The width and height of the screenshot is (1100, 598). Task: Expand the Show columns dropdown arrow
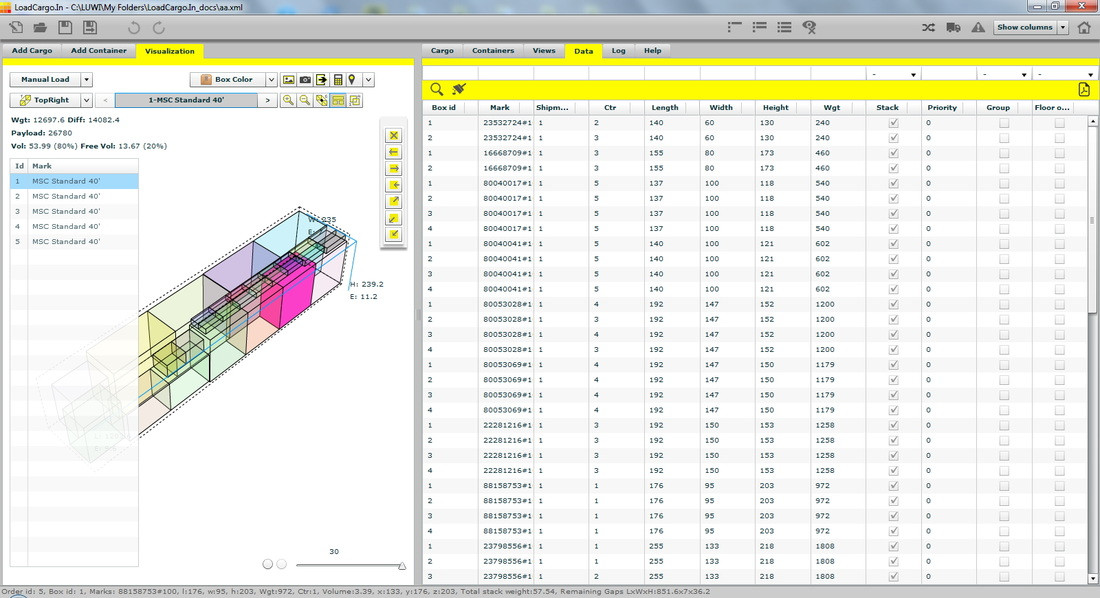[x=1062, y=27]
